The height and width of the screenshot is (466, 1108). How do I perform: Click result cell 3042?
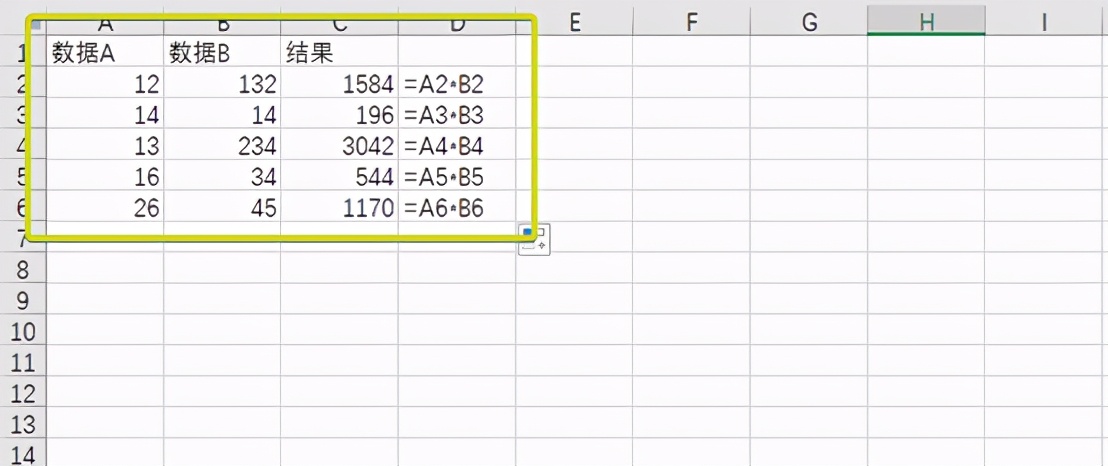click(339, 146)
